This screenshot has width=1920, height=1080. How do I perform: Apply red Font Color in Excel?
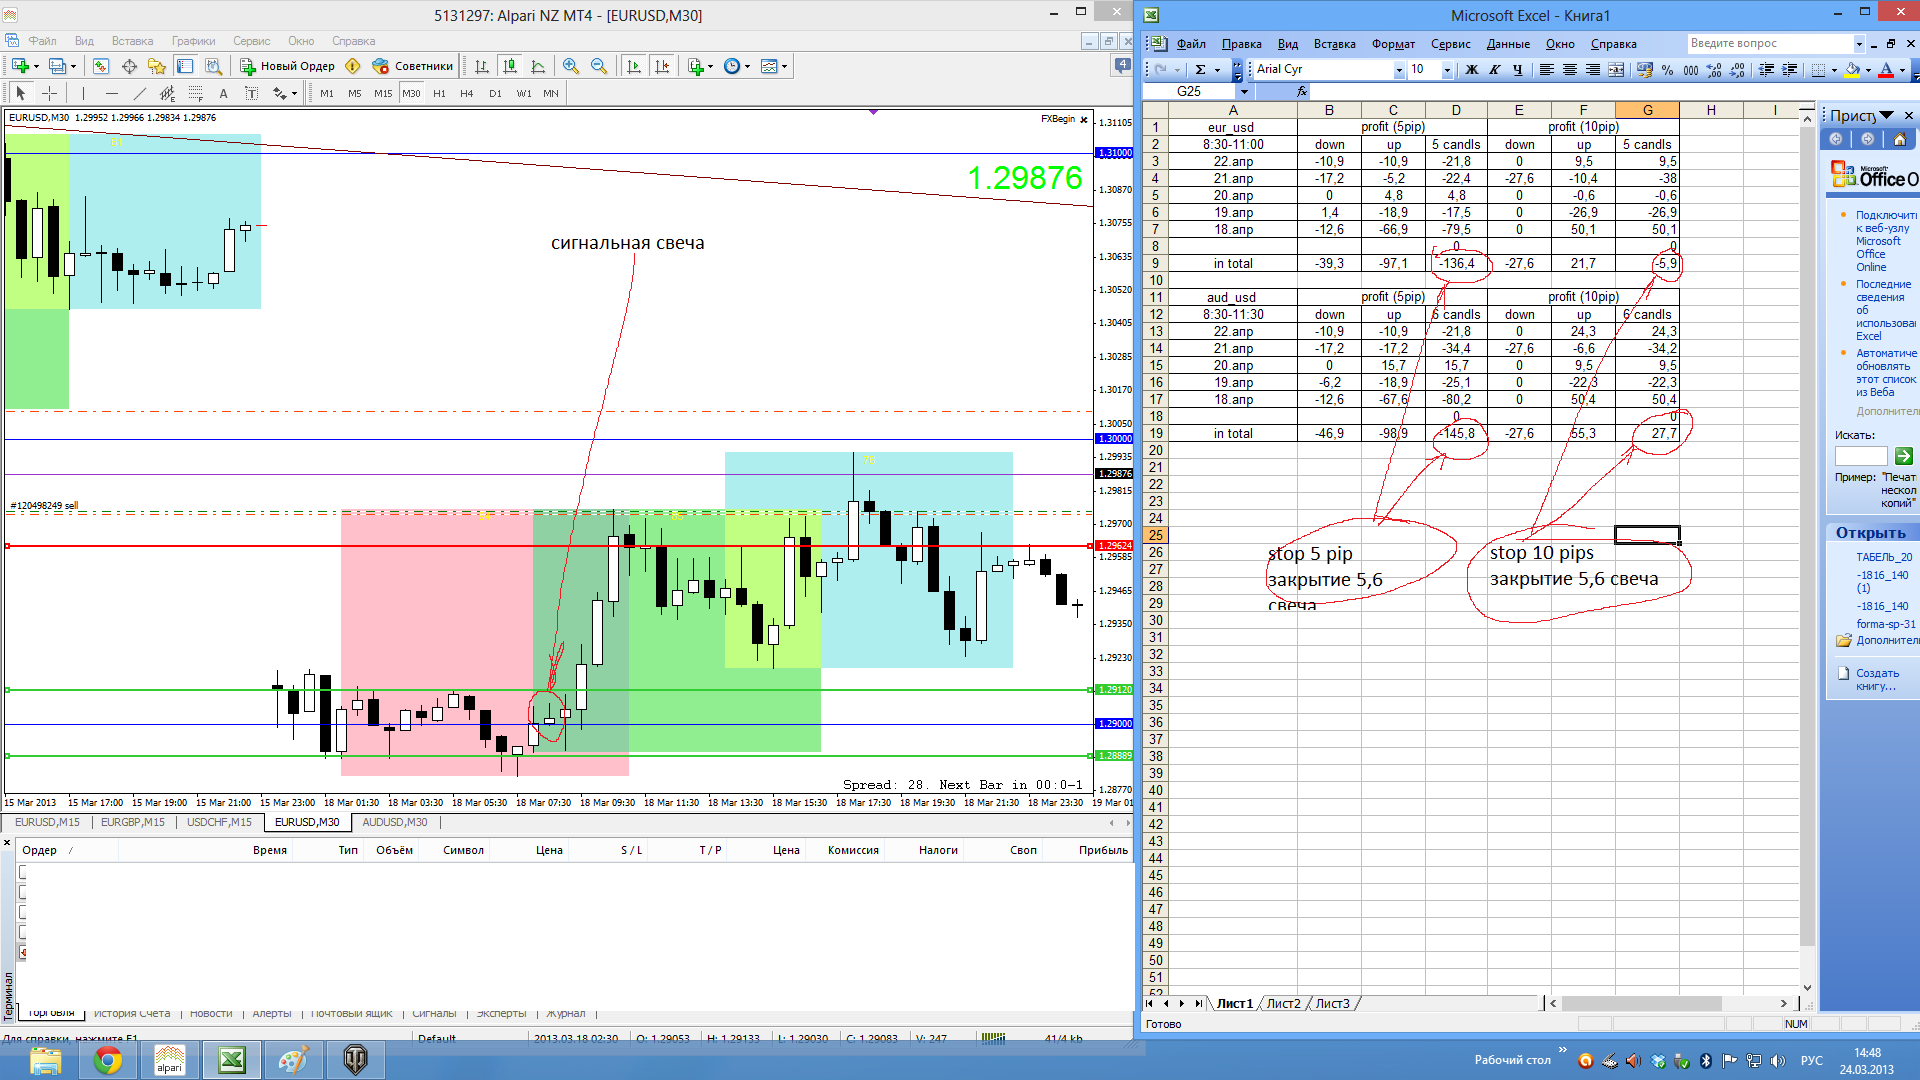pyautogui.click(x=1886, y=69)
